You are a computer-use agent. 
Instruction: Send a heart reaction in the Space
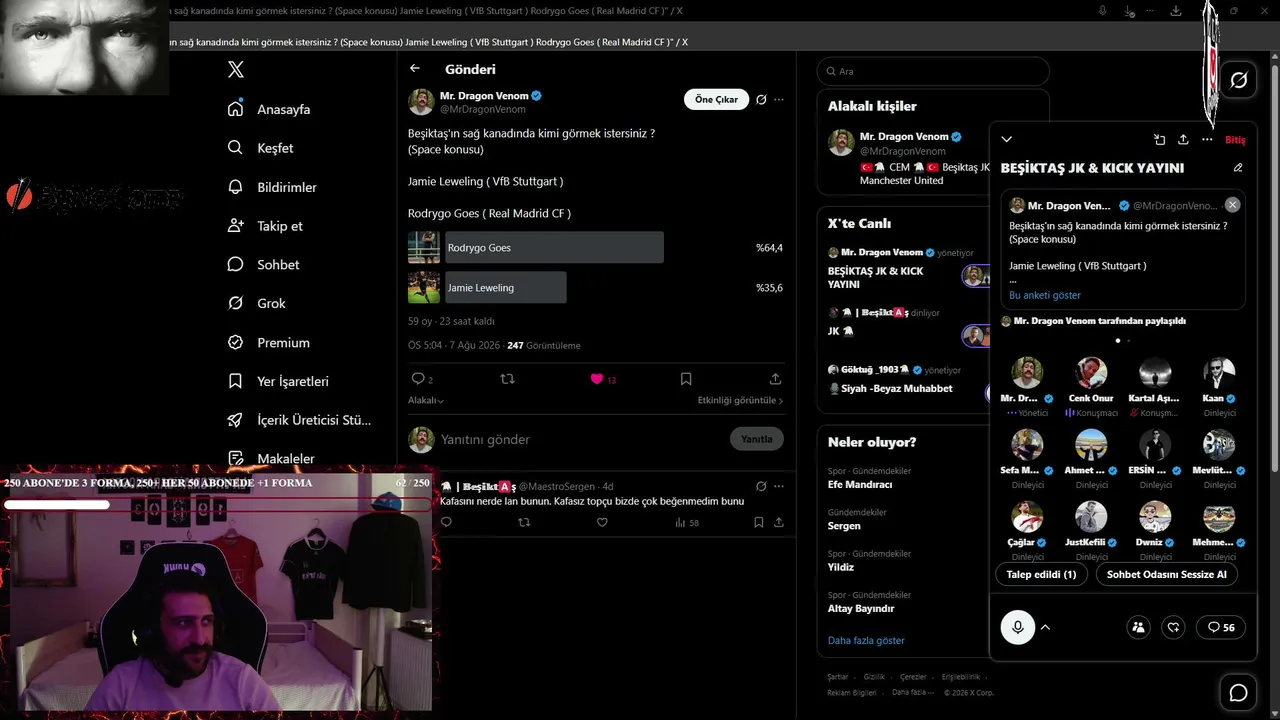pos(1174,627)
